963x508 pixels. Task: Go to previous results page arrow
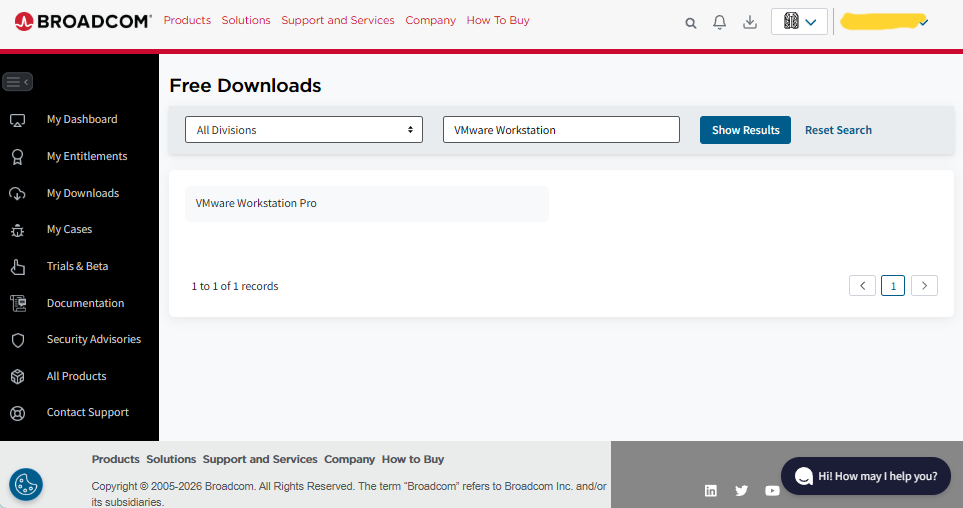coord(862,286)
